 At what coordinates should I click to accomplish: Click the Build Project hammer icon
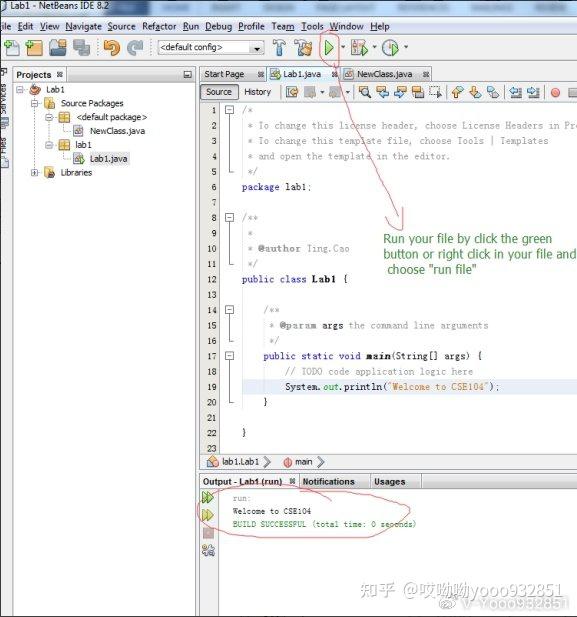click(x=279, y=48)
